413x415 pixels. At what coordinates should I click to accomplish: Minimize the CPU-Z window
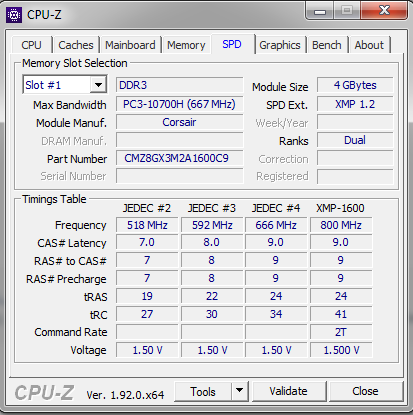coord(320,11)
